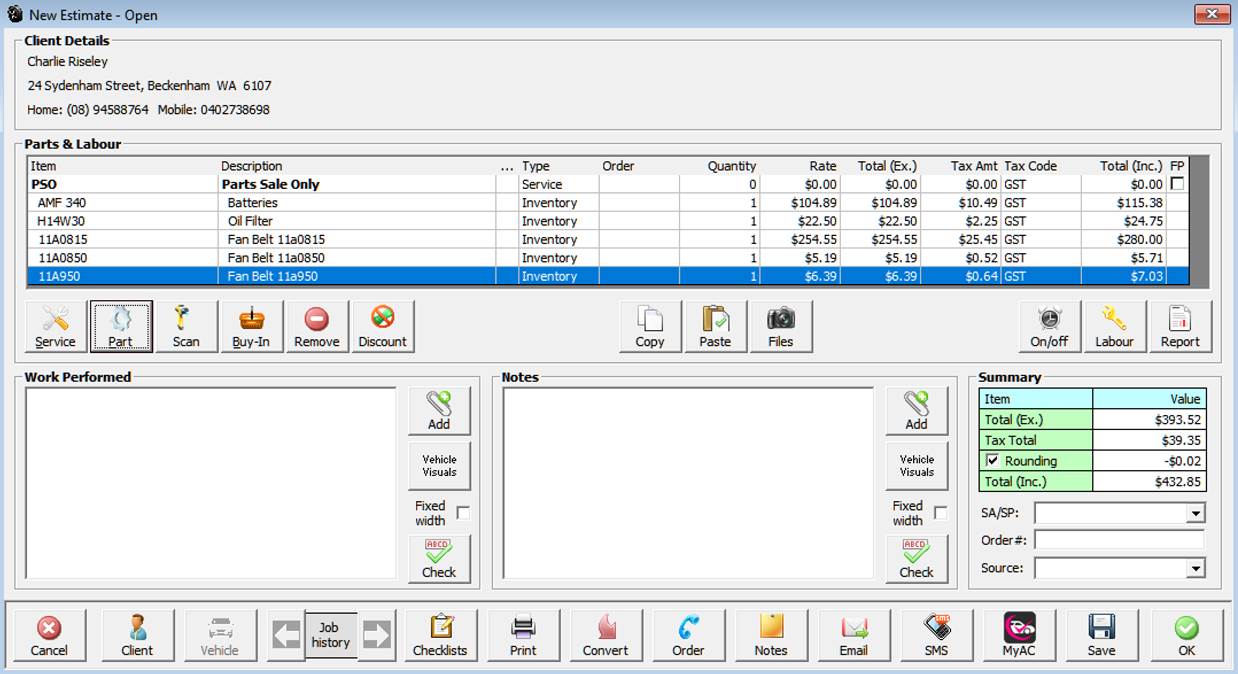Expand the SA/SP dropdown
The width and height of the screenshot is (1238, 674).
(x=1195, y=513)
